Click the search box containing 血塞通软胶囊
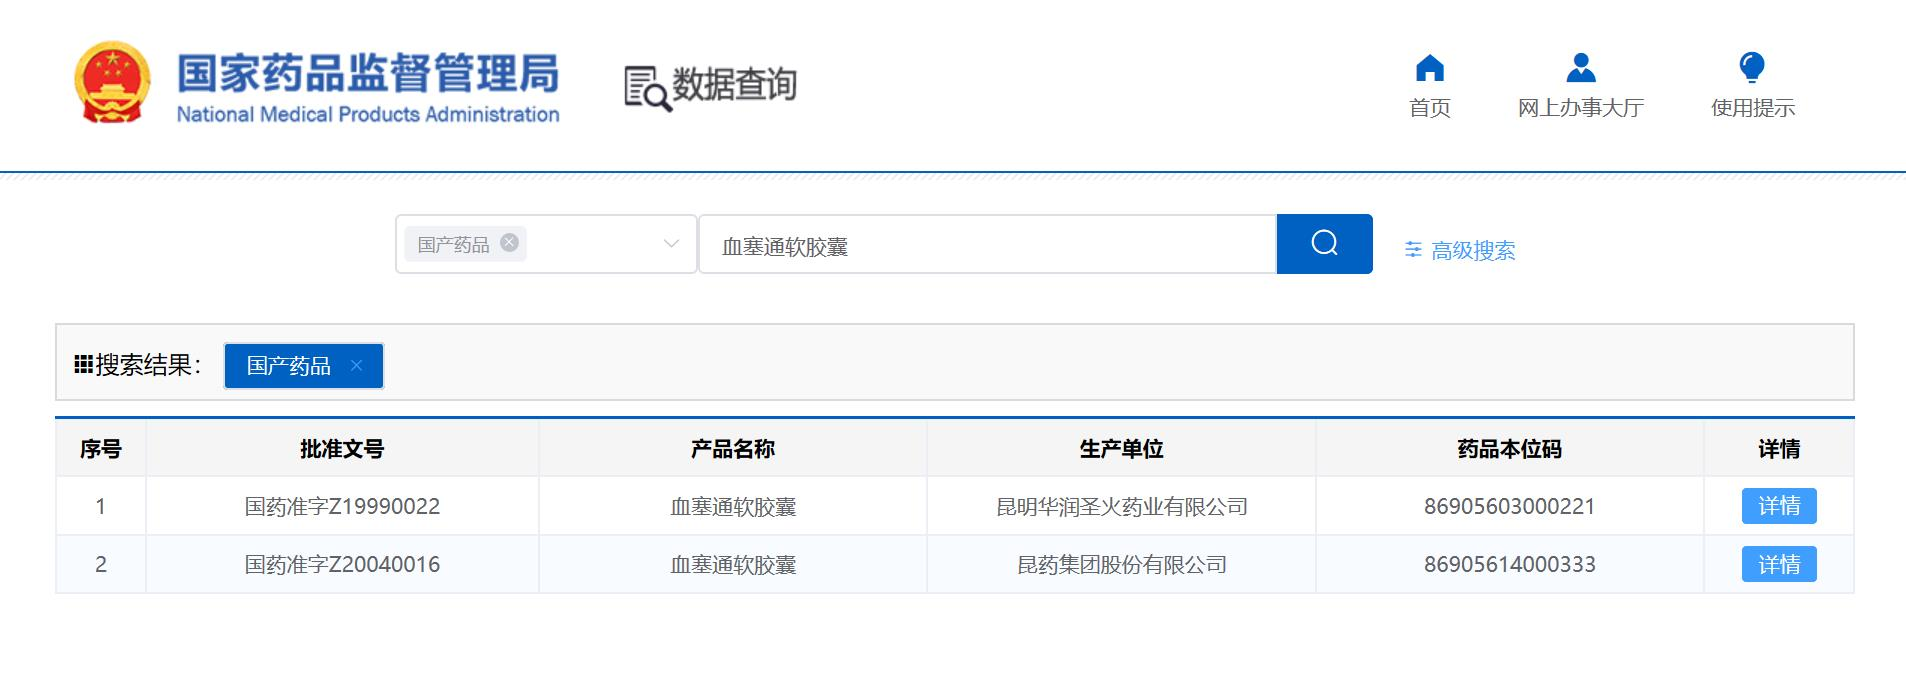Viewport: 1906px width, 673px height. point(987,245)
